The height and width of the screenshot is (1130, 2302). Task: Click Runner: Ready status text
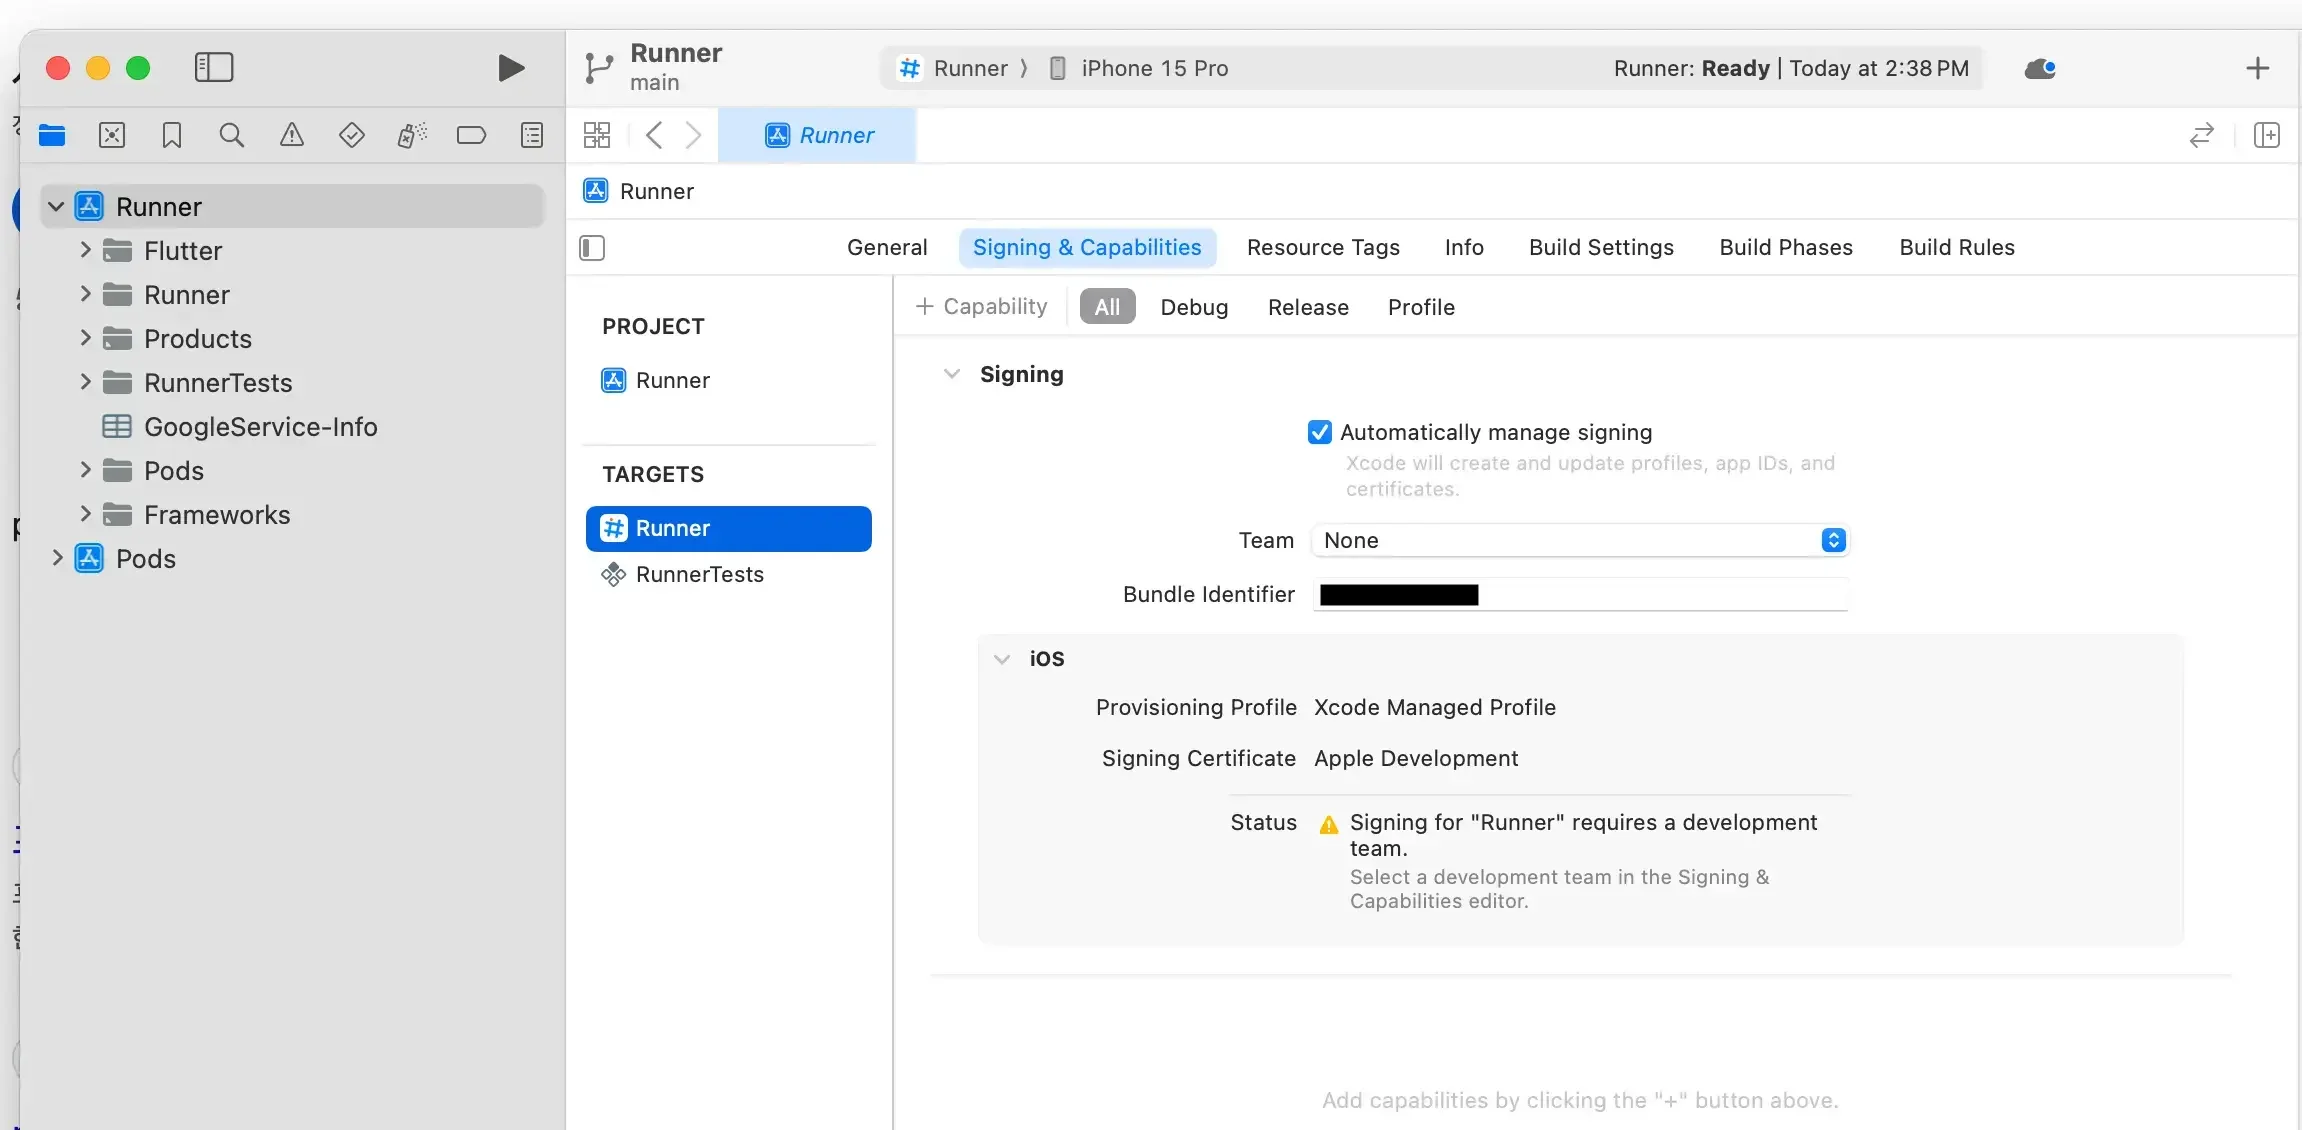[x=1691, y=68]
